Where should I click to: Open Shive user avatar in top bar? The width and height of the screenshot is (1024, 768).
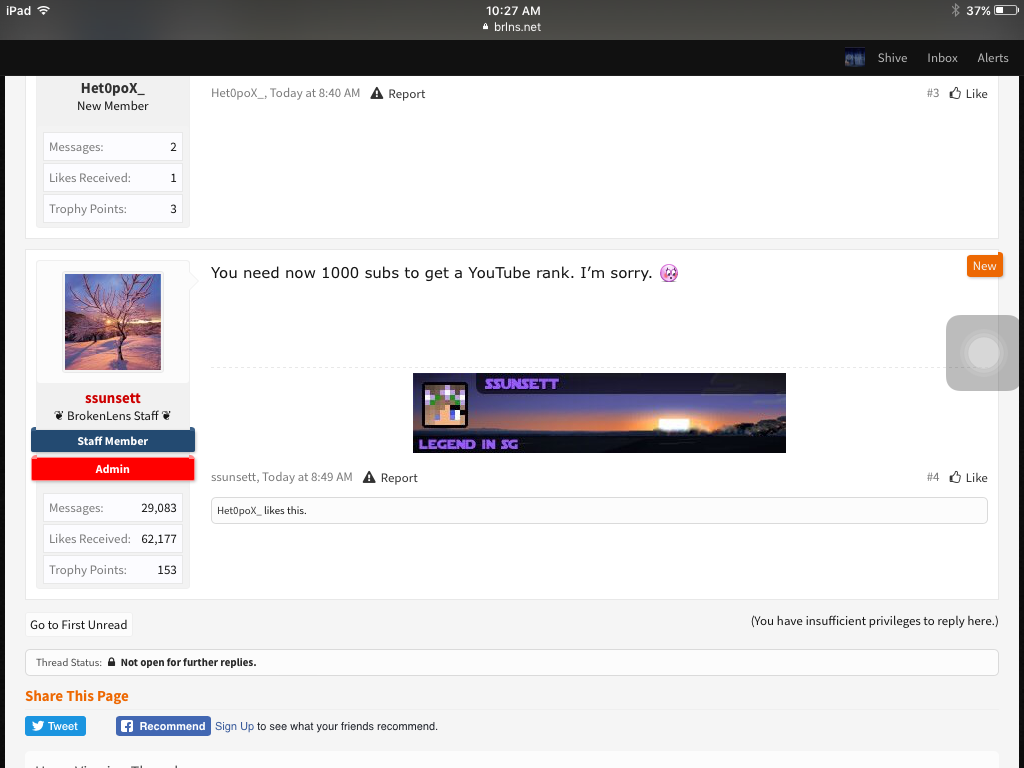click(854, 57)
